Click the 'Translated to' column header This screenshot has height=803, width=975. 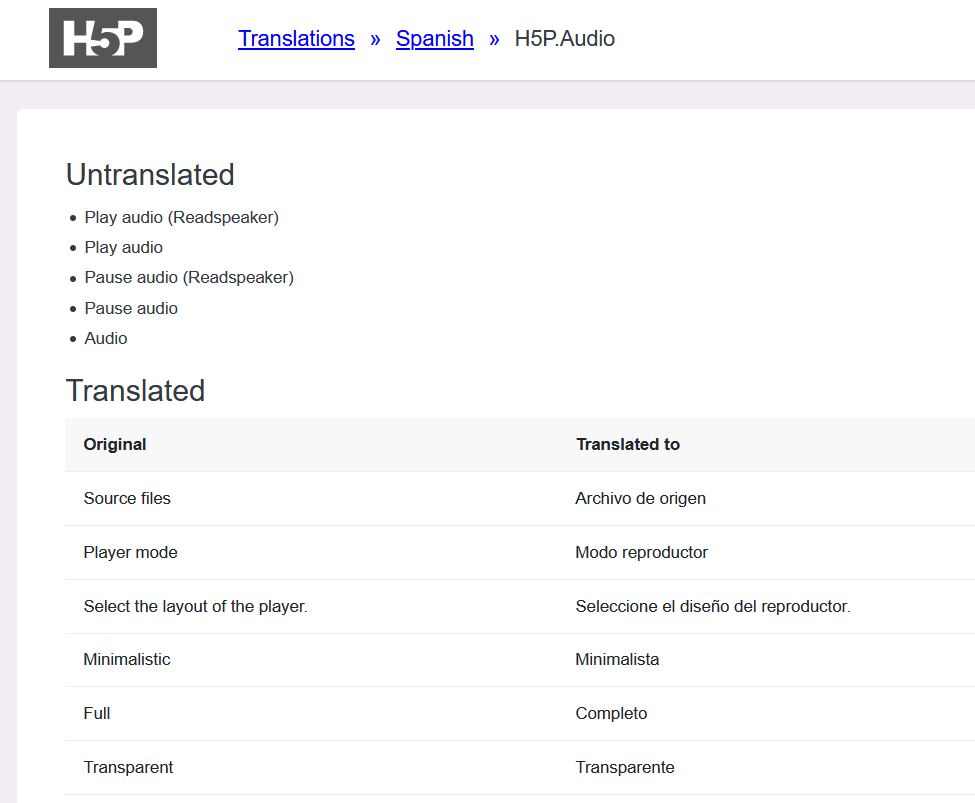click(628, 444)
